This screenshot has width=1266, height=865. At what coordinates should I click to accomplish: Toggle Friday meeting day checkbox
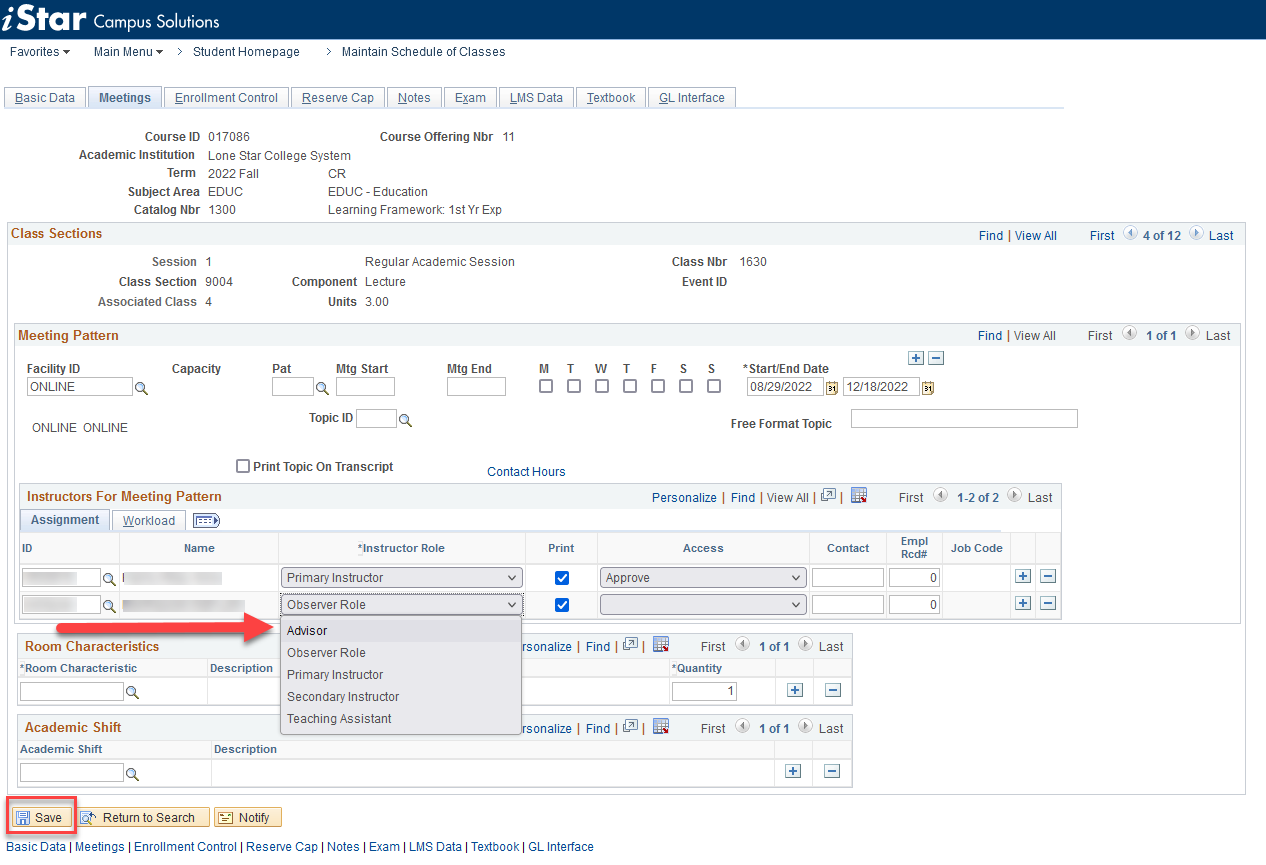[657, 386]
